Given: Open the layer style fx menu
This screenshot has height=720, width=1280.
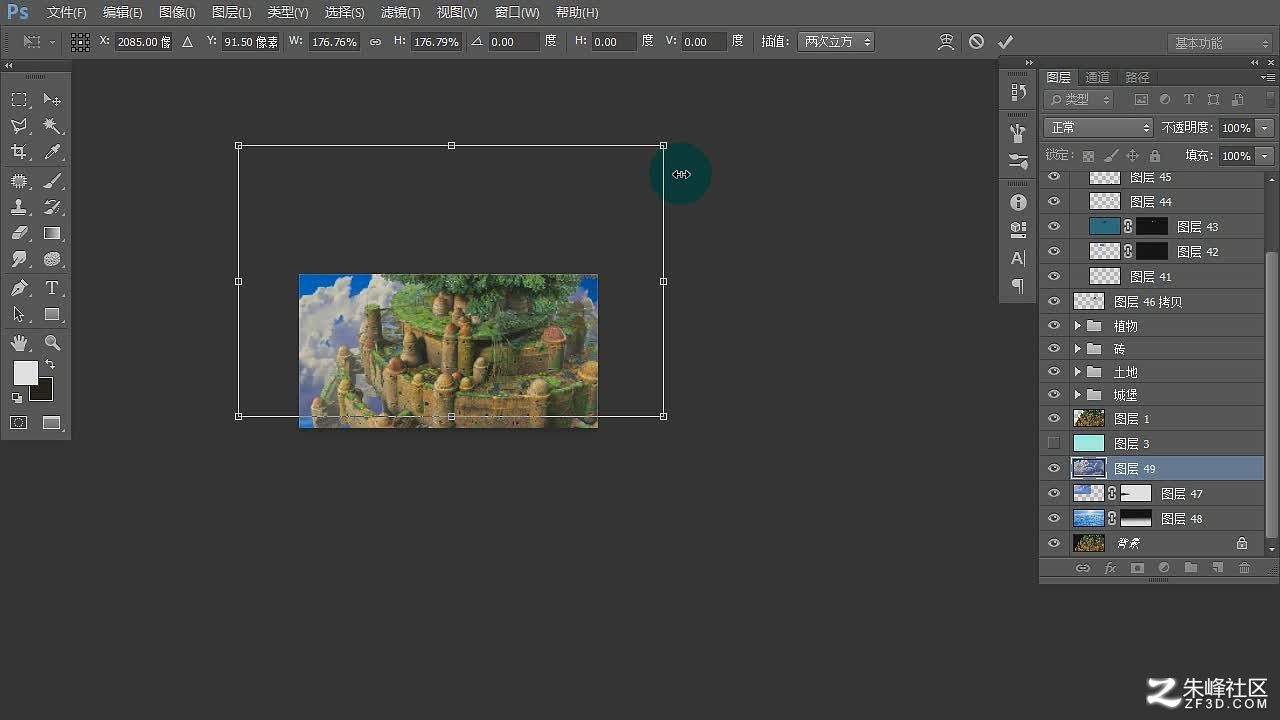Looking at the screenshot, I should coord(1110,568).
